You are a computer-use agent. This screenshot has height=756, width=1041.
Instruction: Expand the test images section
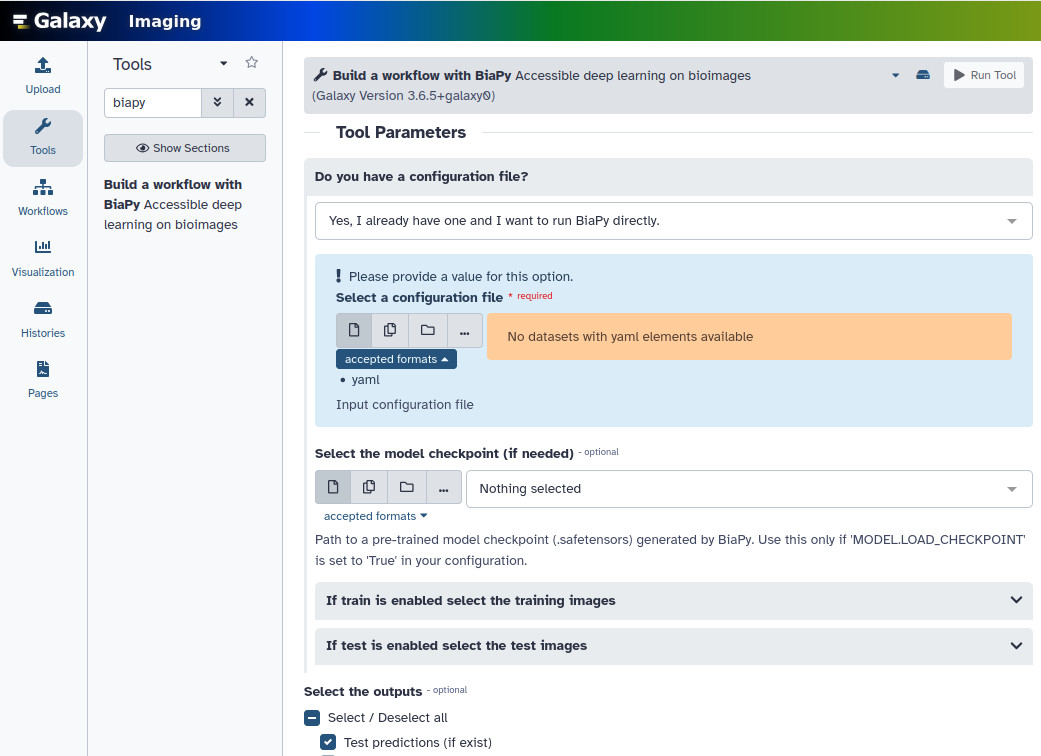tap(674, 646)
